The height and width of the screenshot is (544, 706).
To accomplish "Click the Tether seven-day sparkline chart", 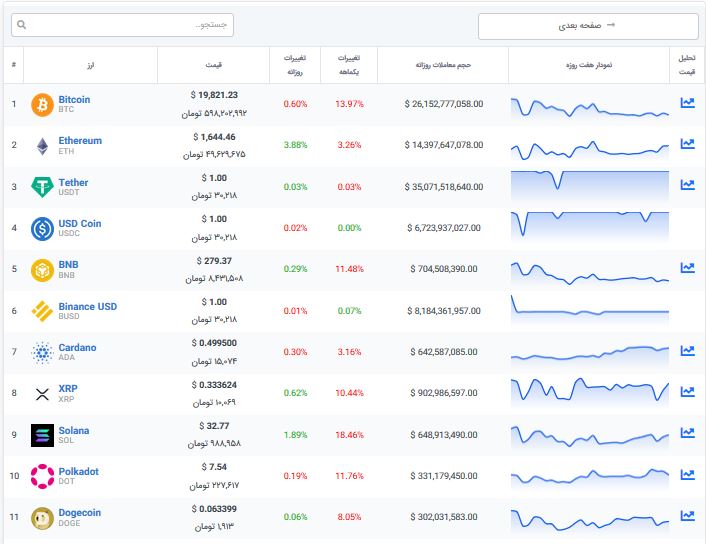I will point(590,186).
